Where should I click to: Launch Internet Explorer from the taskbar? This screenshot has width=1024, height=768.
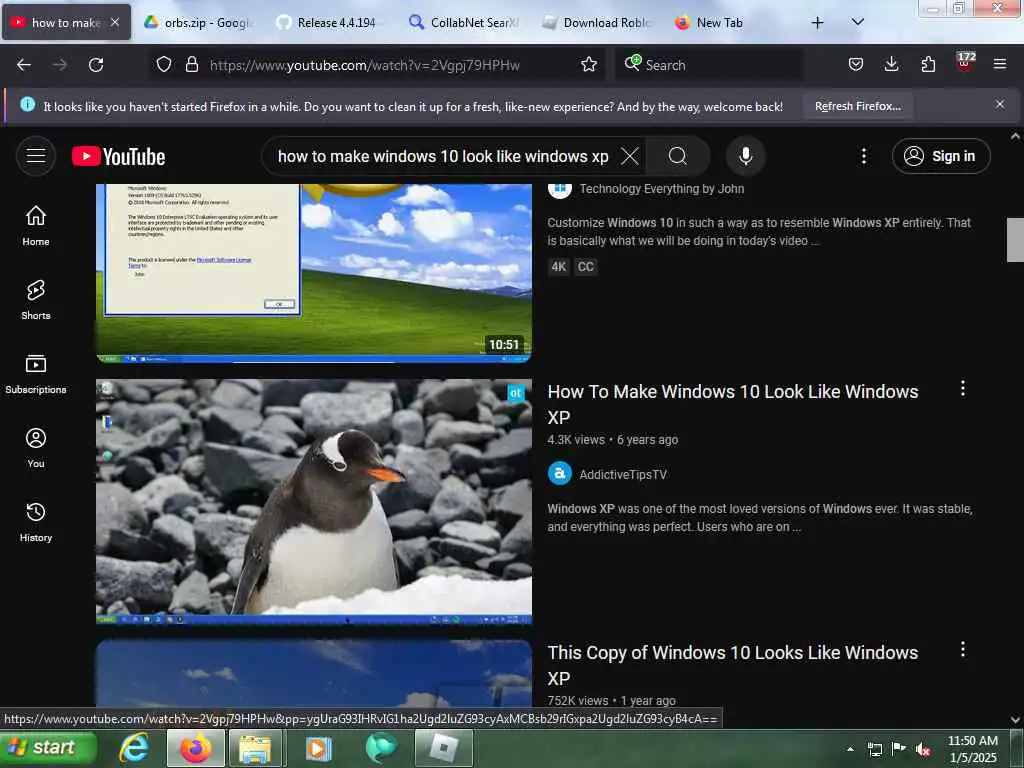pyautogui.click(x=134, y=748)
